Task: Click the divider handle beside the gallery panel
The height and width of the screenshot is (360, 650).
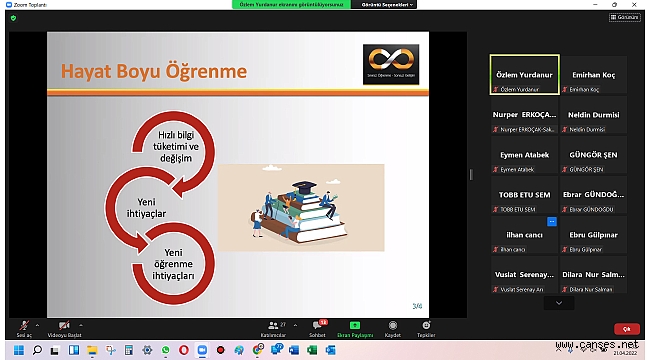Action: (471, 175)
